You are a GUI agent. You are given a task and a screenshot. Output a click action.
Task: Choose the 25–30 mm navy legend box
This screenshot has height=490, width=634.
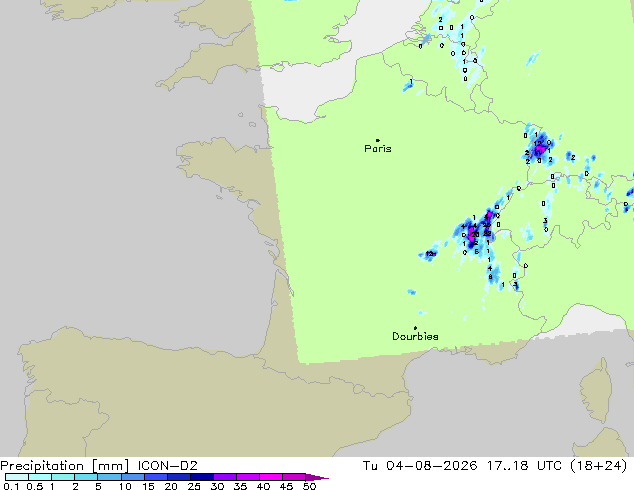coord(201,477)
